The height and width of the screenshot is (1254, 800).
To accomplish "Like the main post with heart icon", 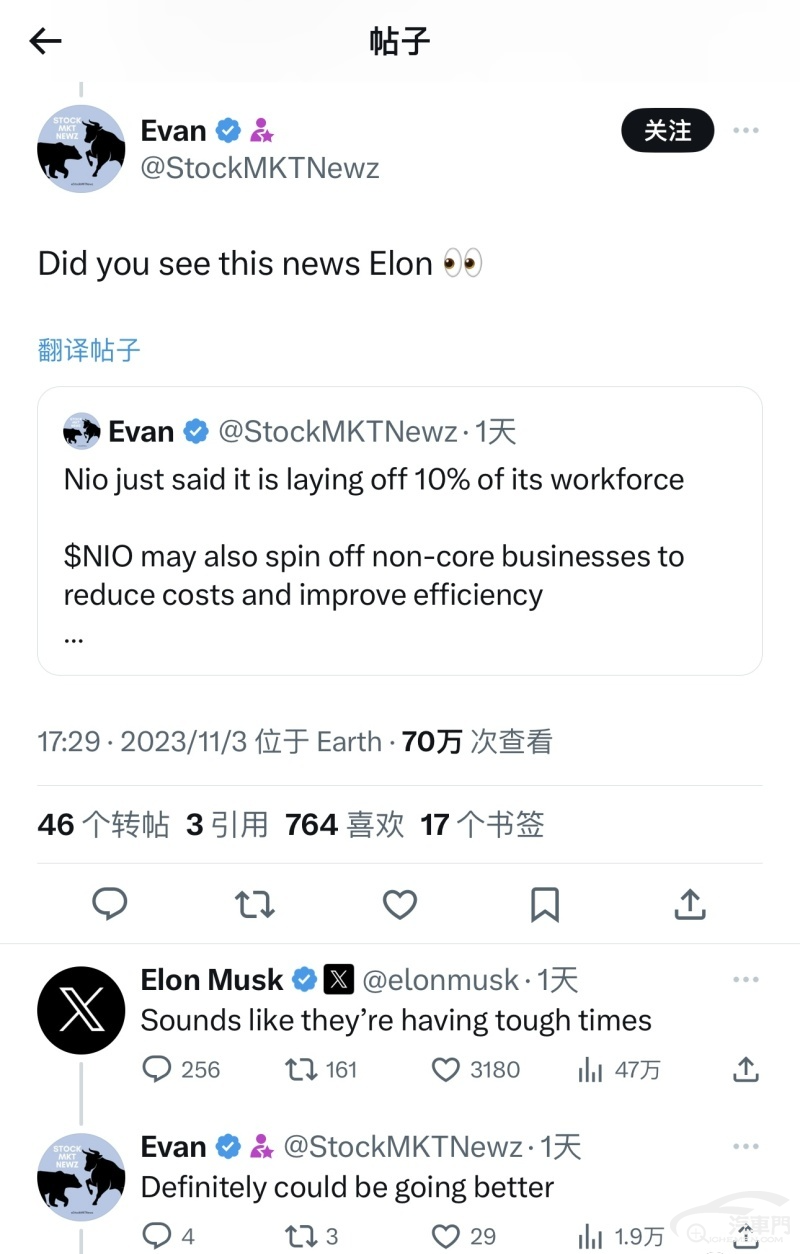I will pyautogui.click(x=400, y=905).
